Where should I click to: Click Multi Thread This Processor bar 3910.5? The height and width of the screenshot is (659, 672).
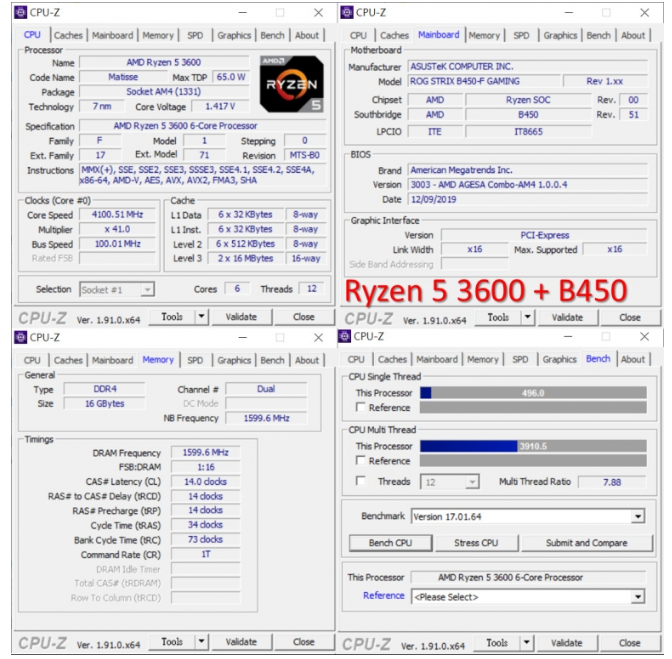click(533, 446)
